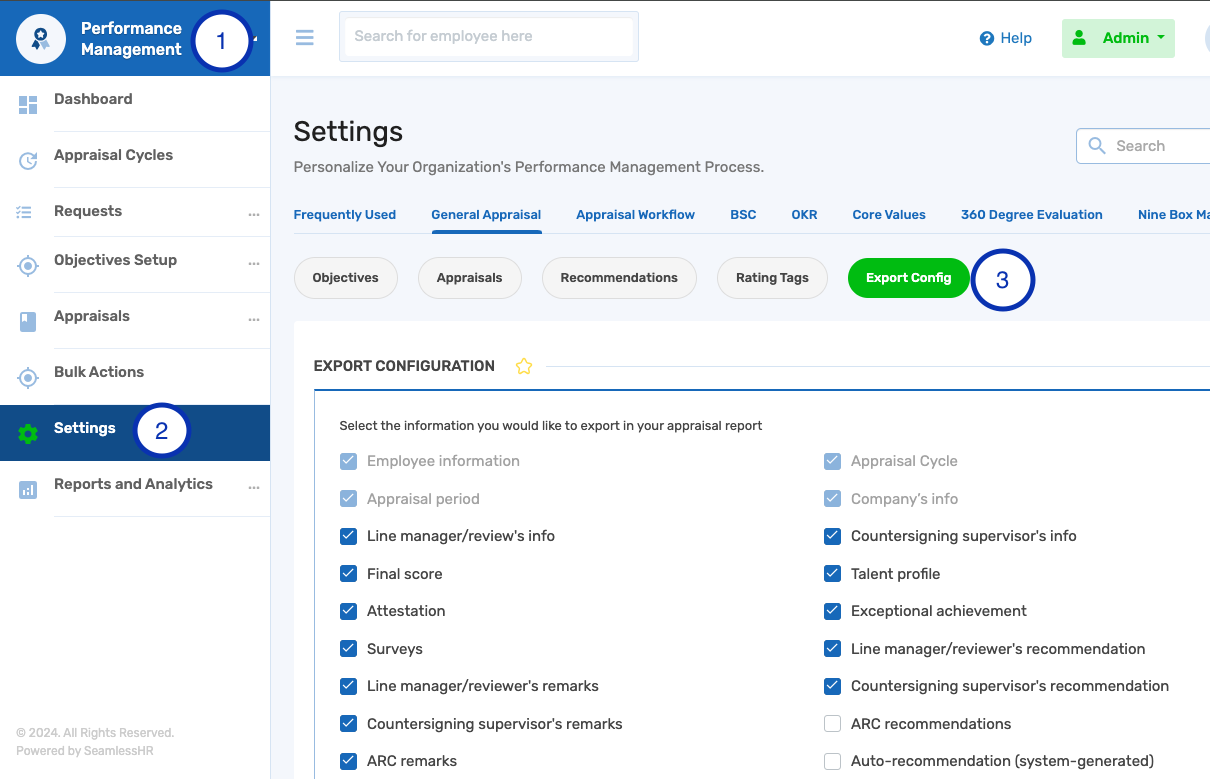Viewport: 1210px width, 779px height.
Task: Click the magnifier icon in Settings search
Action: (1097, 146)
